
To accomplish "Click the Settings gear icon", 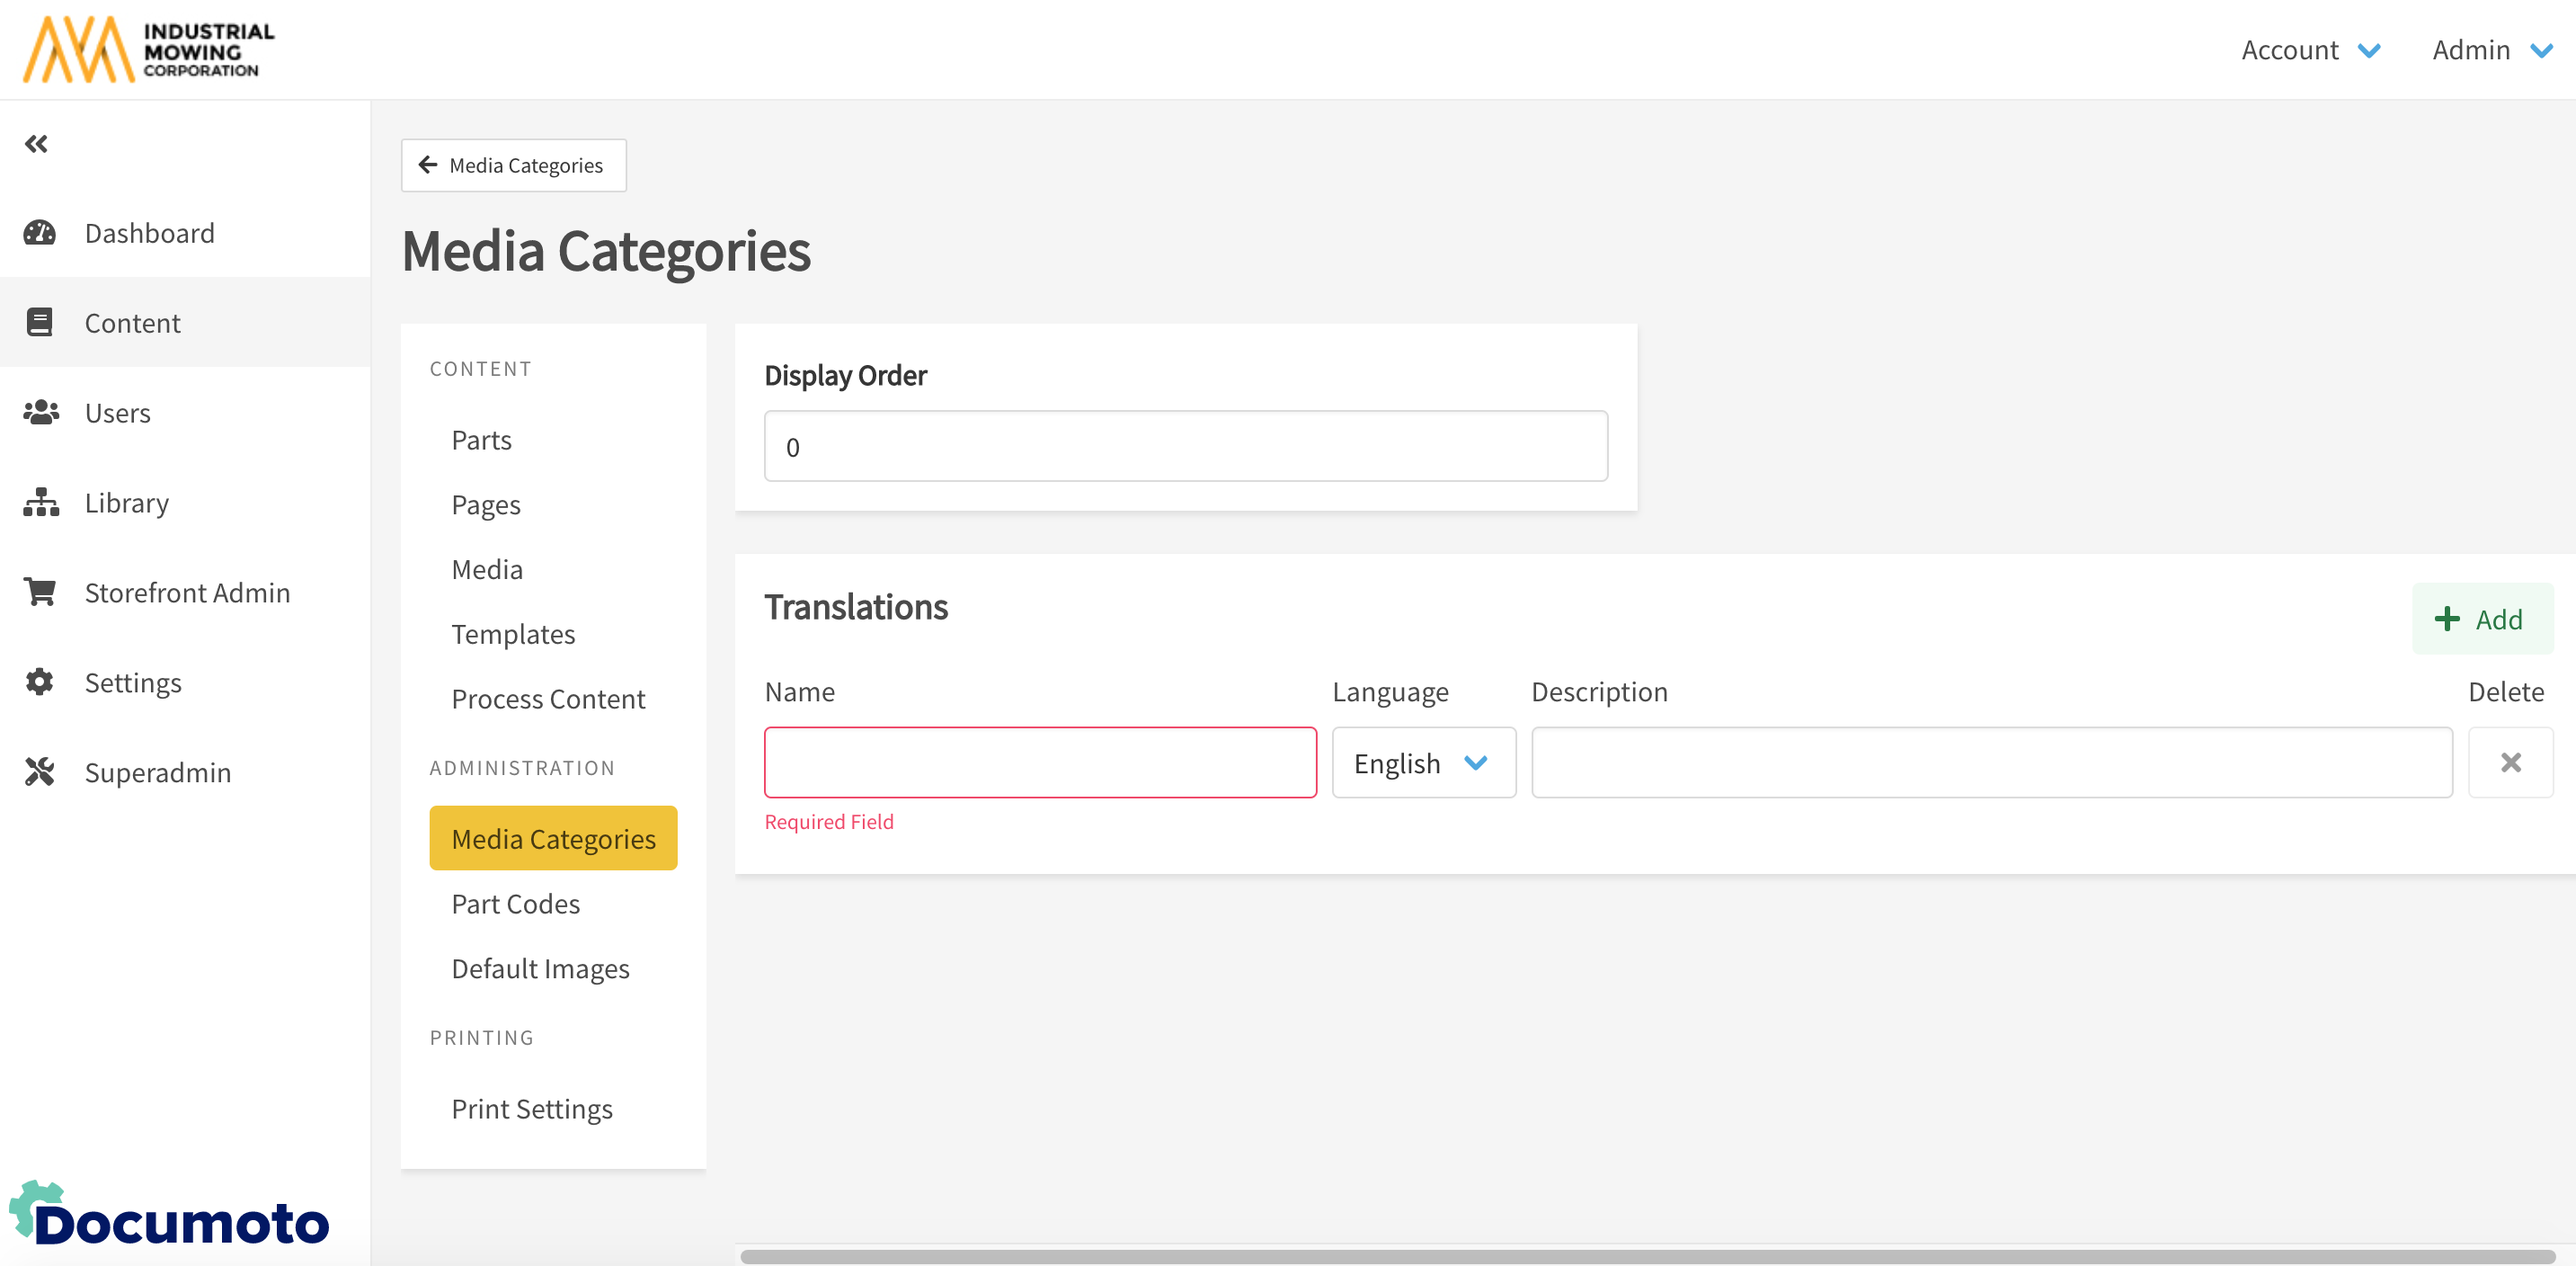I will point(40,682).
